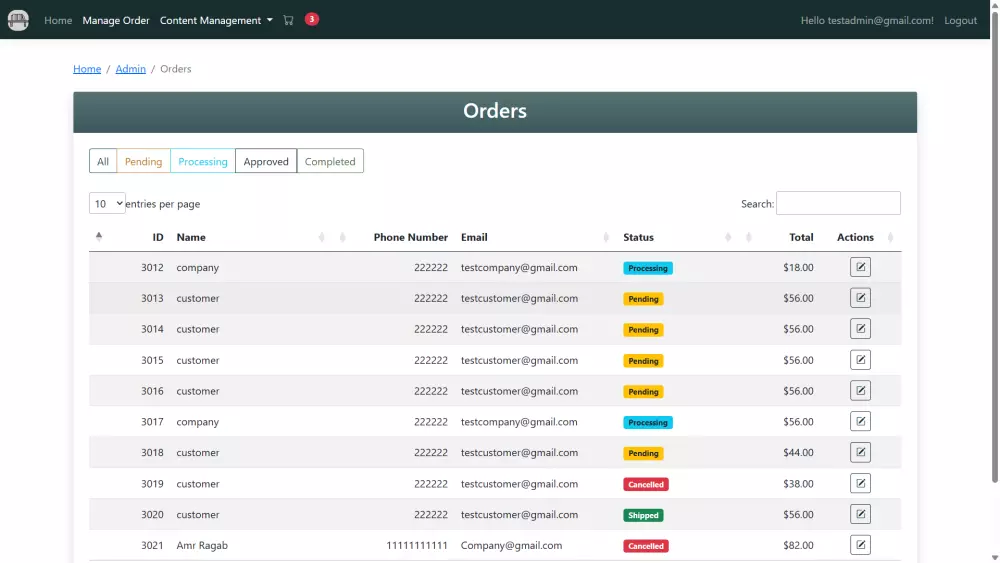Edit the shipped order 3020
The height and width of the screenshot is (563, 1000).
[x=860, y=514]
